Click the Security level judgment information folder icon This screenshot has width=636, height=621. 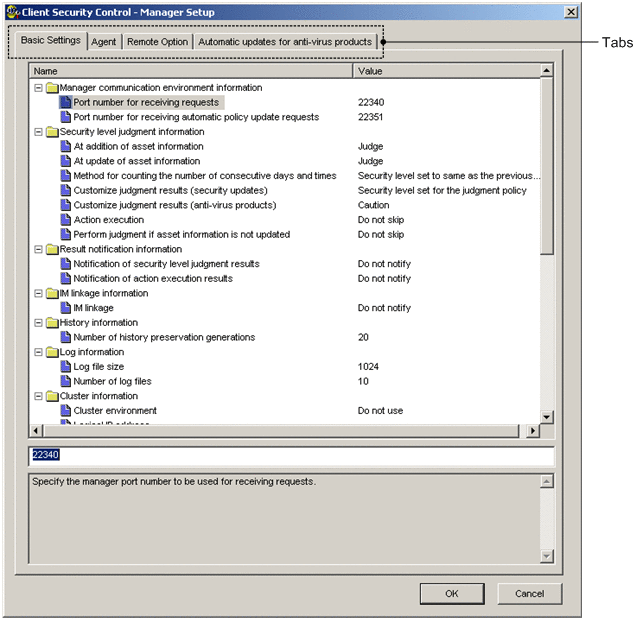click(x=52, y=132)
